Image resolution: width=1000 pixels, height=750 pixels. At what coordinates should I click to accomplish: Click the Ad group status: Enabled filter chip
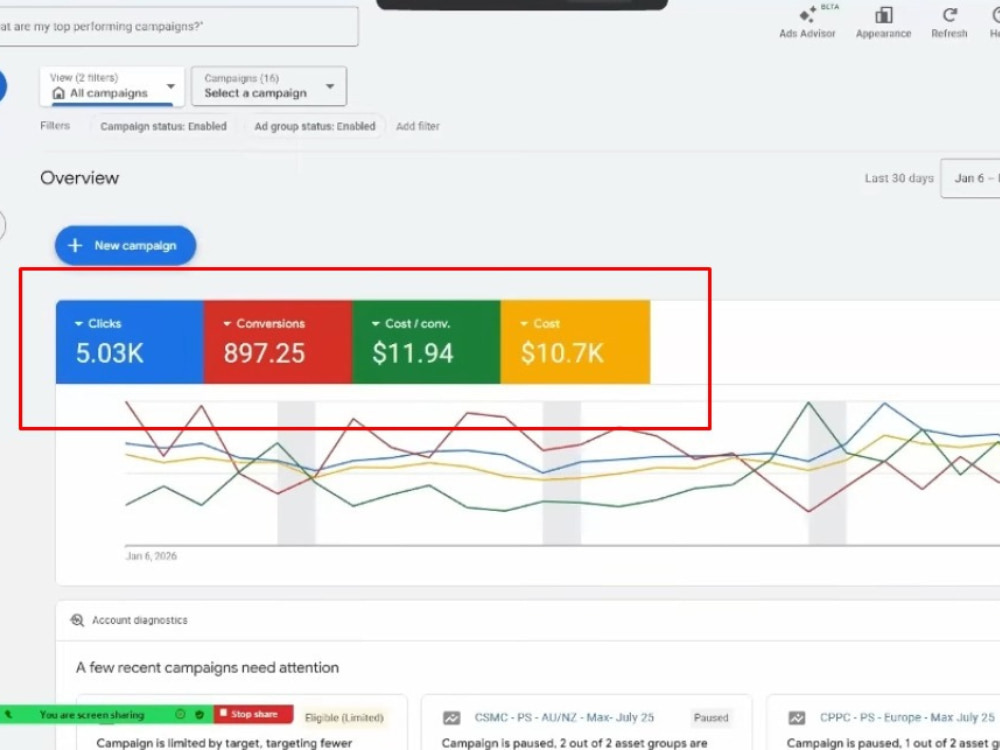click(x=315, y=126)
